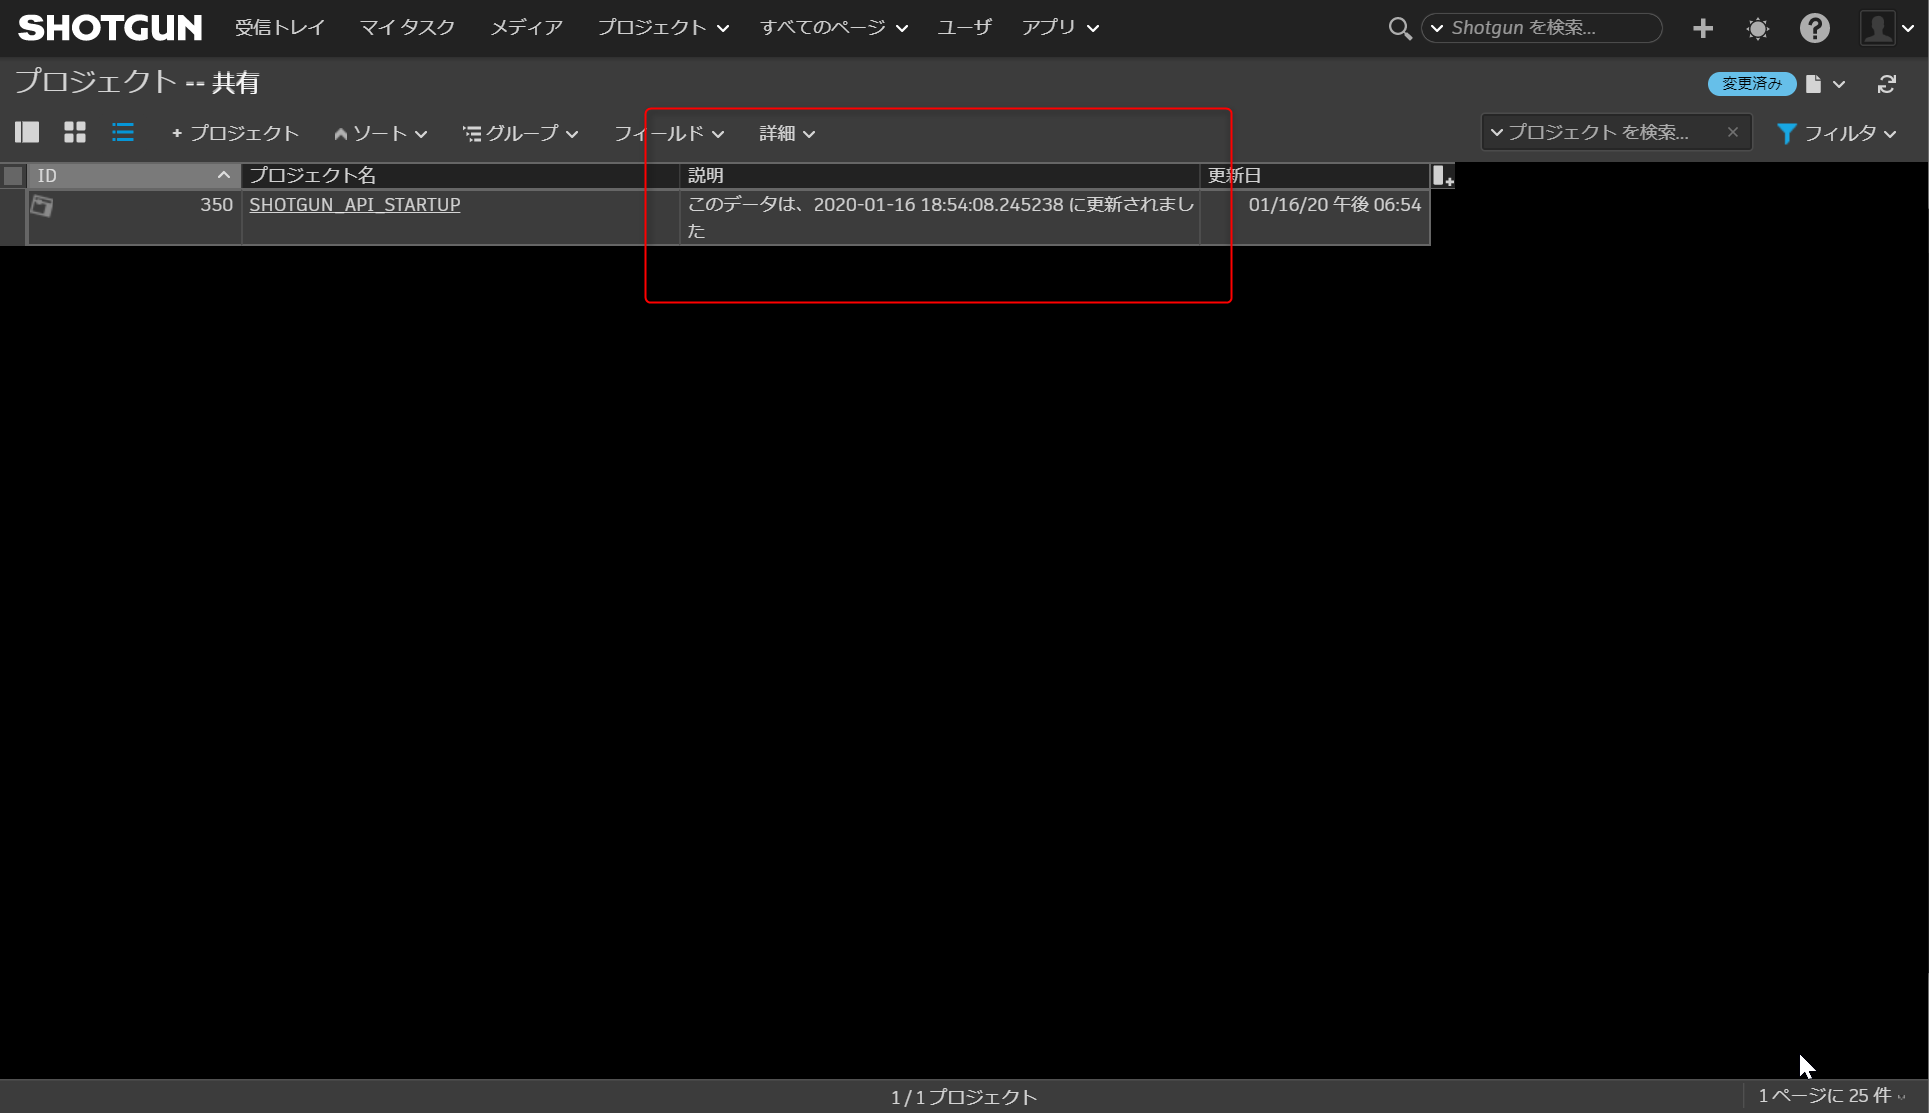The image size is (1929, 1113).
Task: Switch to the master-detail view mode icon
Action: (27, 132)
